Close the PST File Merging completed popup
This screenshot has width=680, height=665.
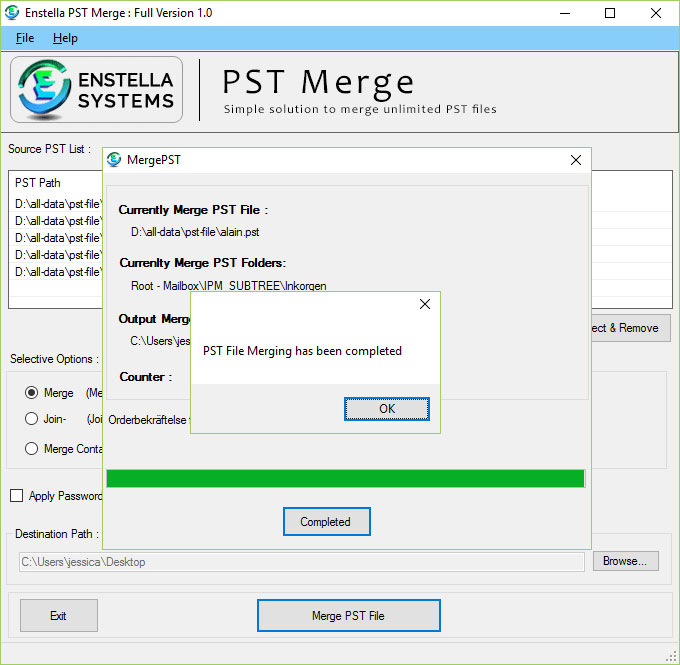[425, 304]
